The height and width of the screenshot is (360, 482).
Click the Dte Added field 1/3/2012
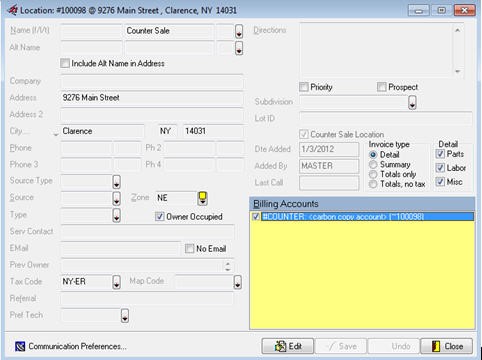point(329,149)
